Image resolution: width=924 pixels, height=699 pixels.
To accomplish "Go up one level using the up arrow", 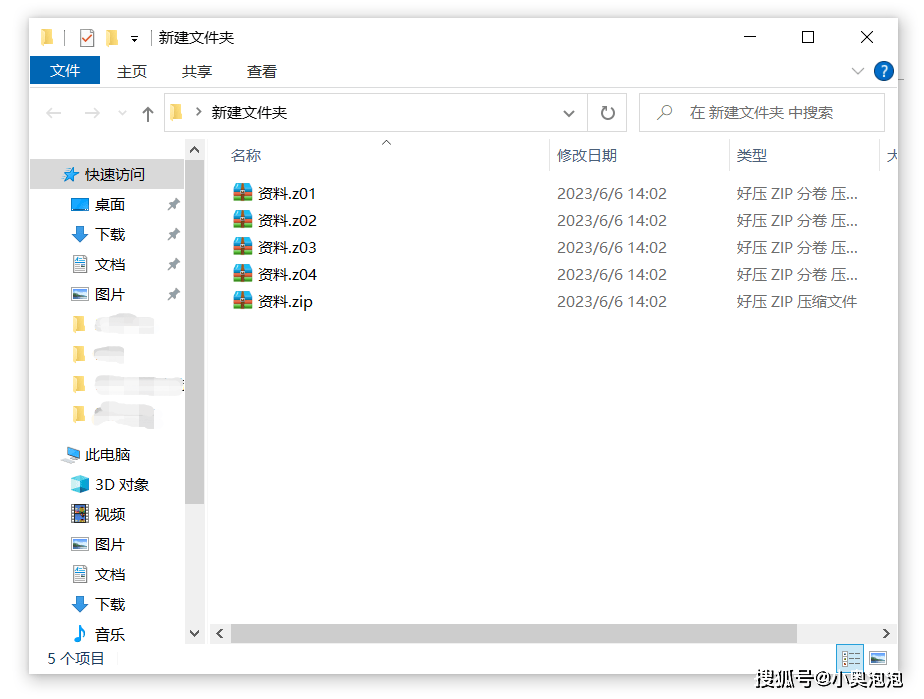I will [x=147, y=112].
